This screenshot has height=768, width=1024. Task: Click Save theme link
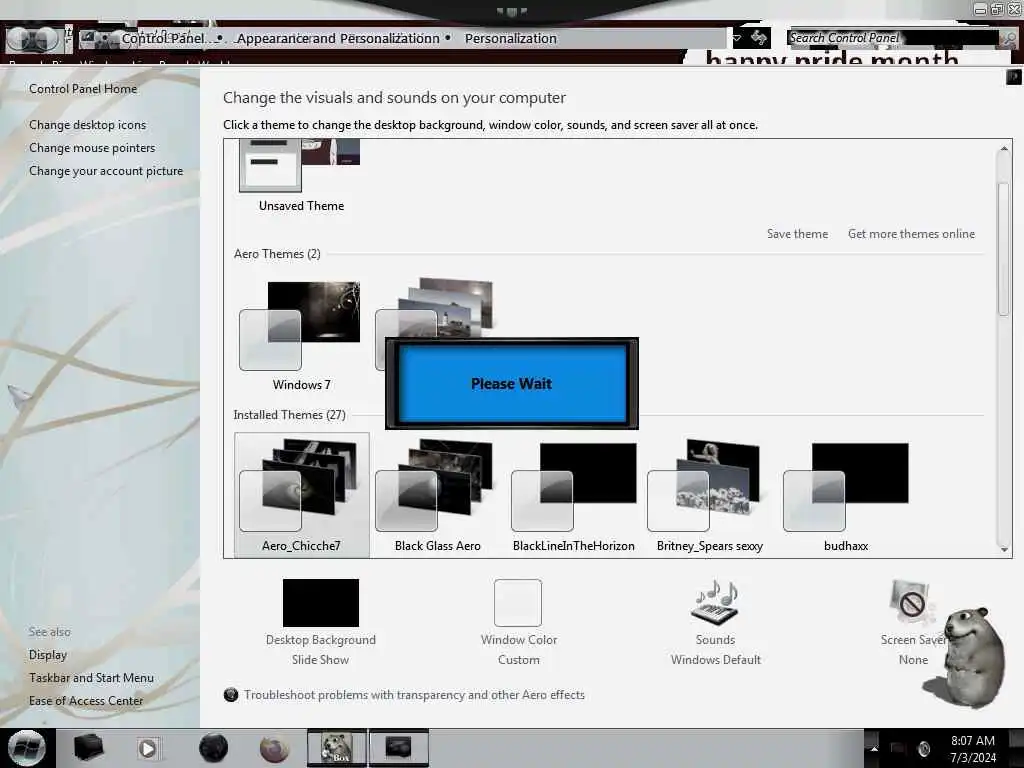(x=797, y=234)
